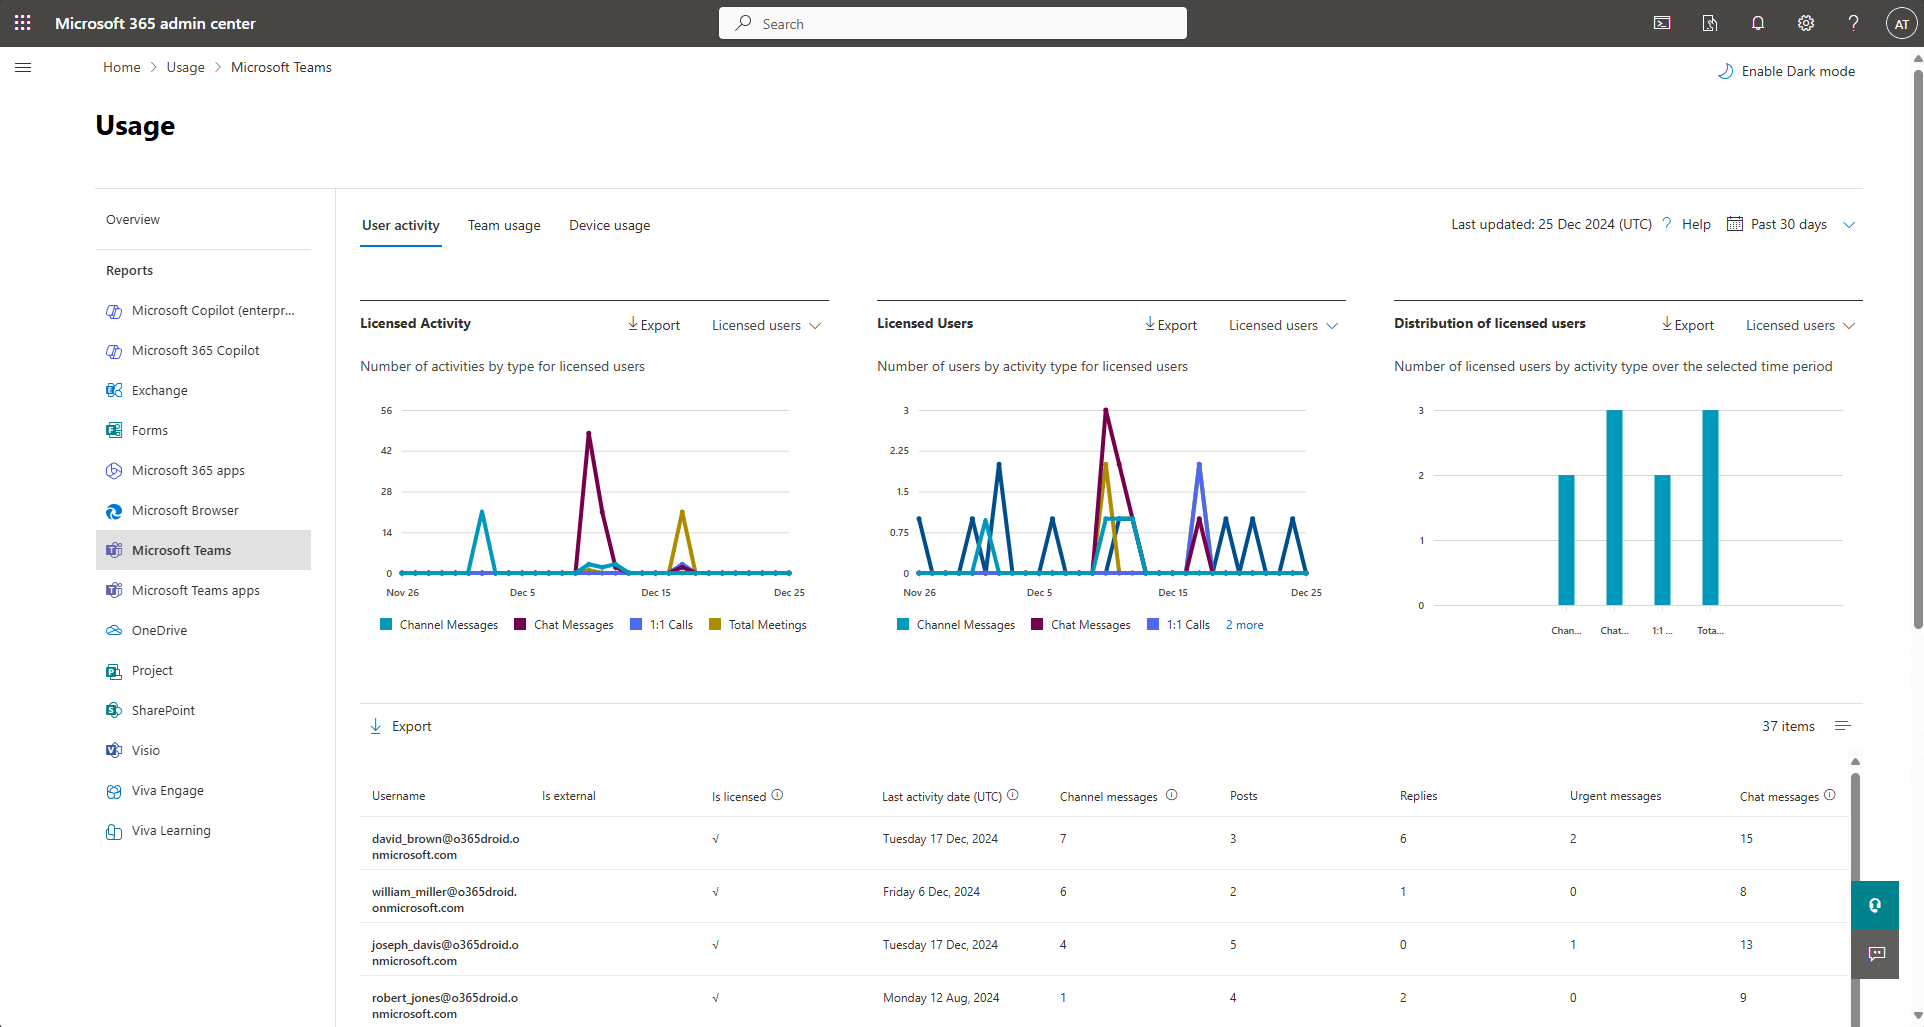1924x1027 pixels.
Task: Open the AT account avatar menu
Action: (1899, 23)
